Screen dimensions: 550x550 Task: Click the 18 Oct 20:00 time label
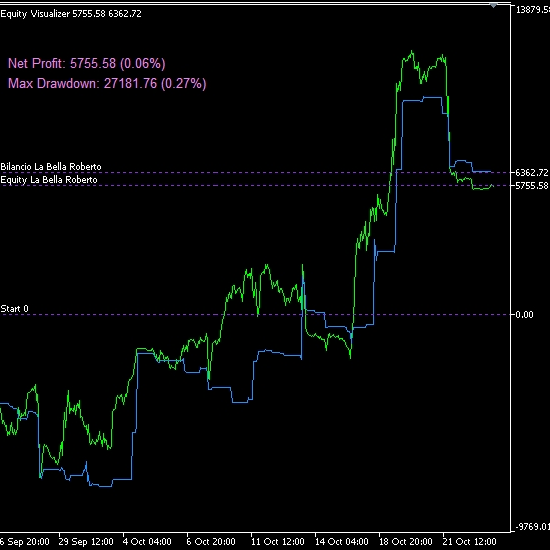coord(406,542)
